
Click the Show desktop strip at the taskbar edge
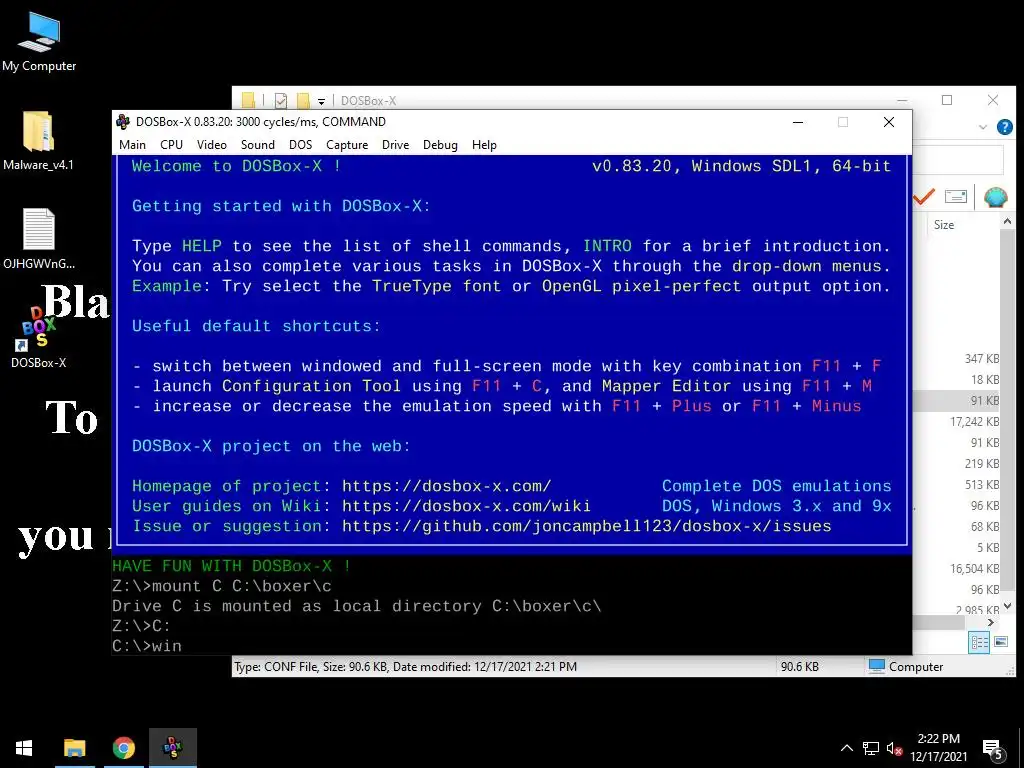click(x=1021, y=748)
